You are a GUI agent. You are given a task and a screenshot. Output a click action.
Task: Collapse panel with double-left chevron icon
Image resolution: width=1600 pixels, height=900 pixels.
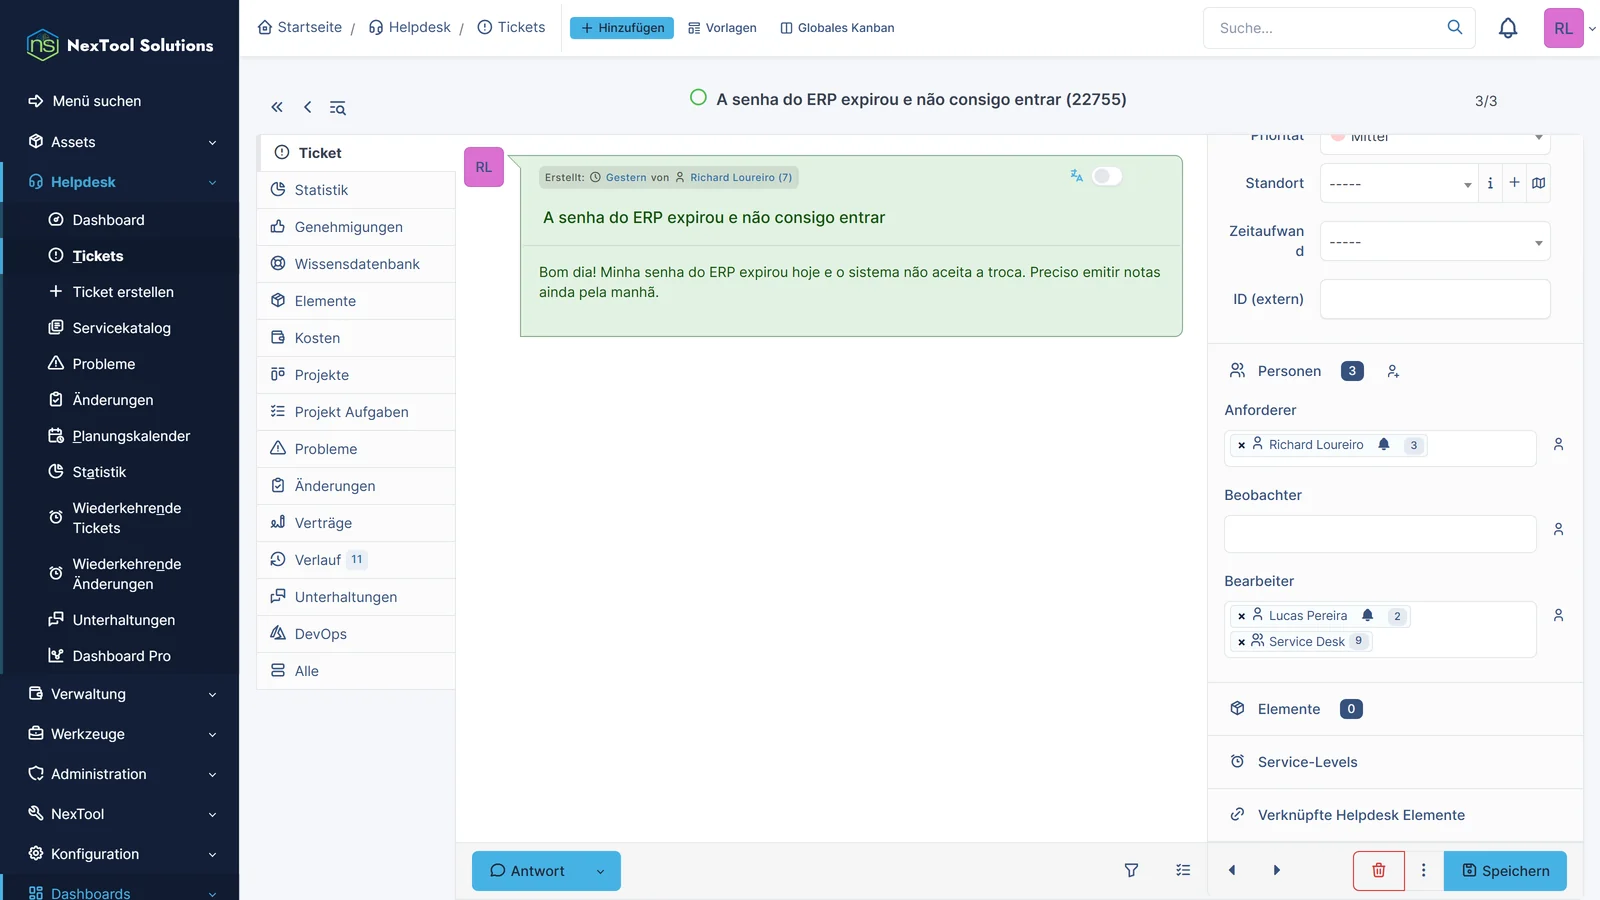click(x=277, y=107)
